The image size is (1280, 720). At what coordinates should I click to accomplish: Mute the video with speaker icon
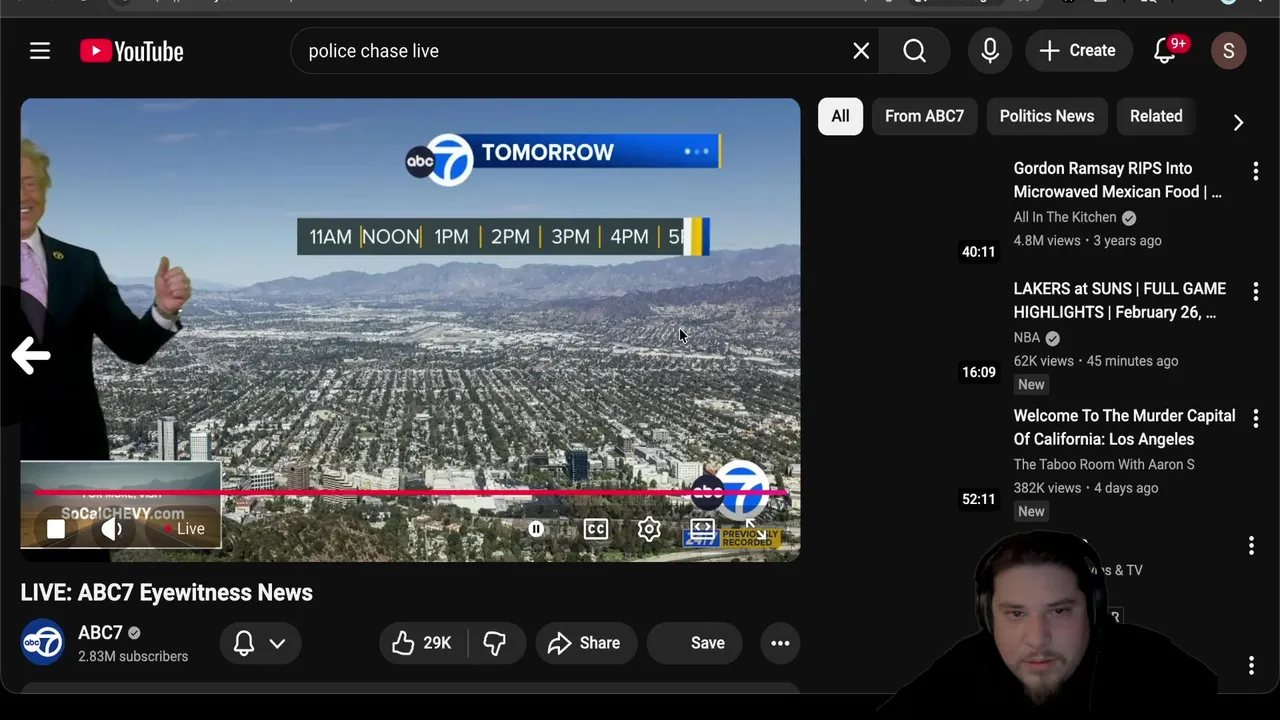(x=112, y=529)
